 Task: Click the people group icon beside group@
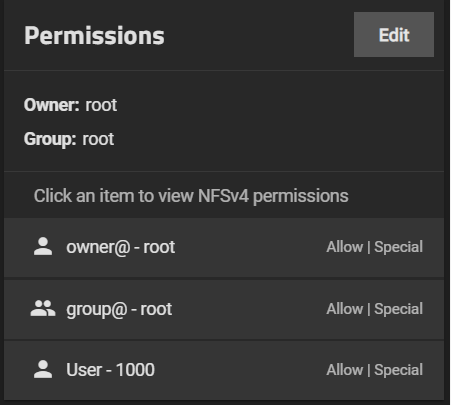[x=43, y=308]
